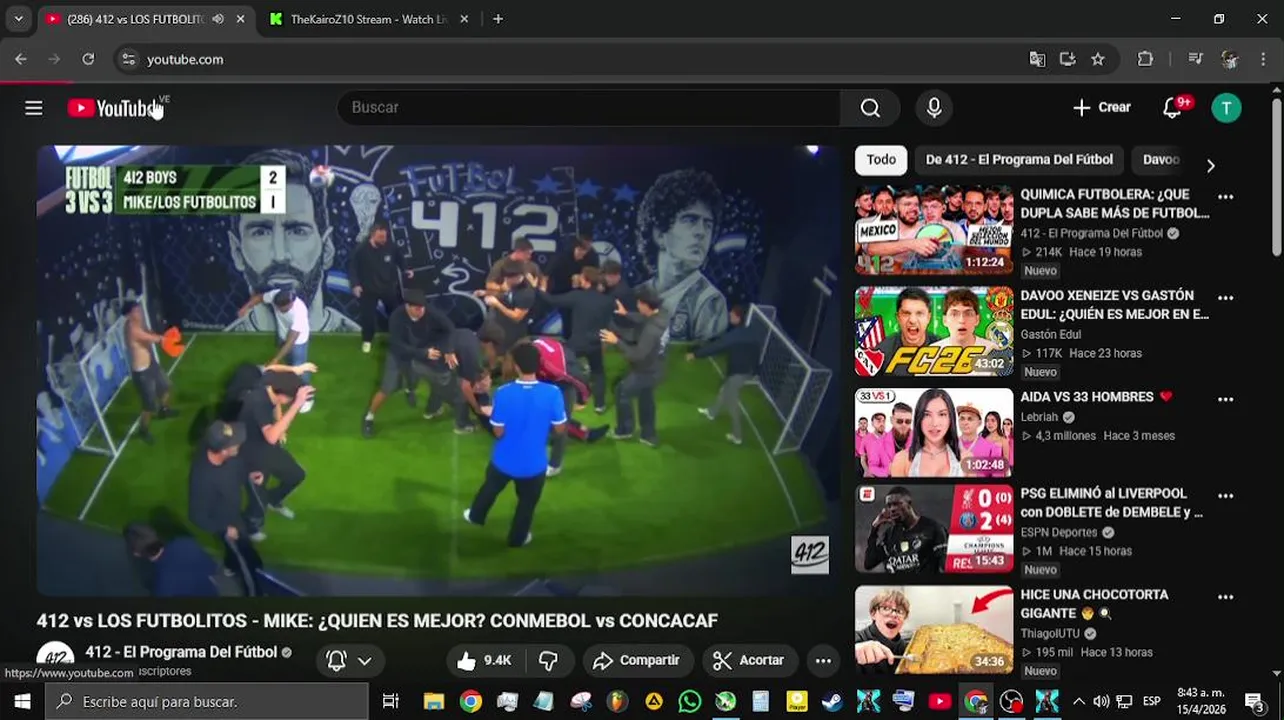
Task: Open the Lebriah channel name
Action: point(1041,417)
